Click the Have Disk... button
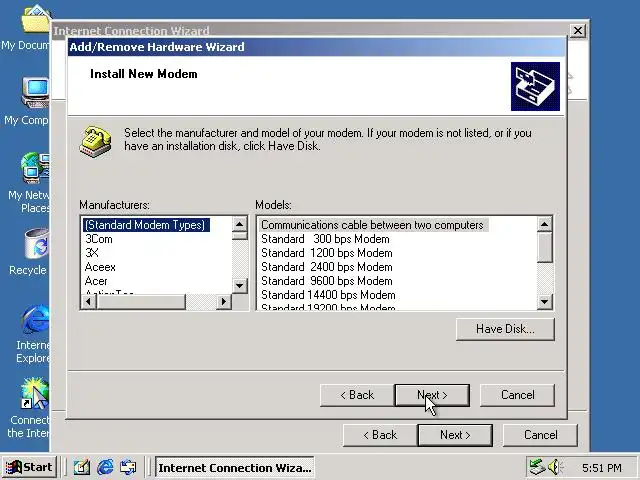 click(505, 329)
